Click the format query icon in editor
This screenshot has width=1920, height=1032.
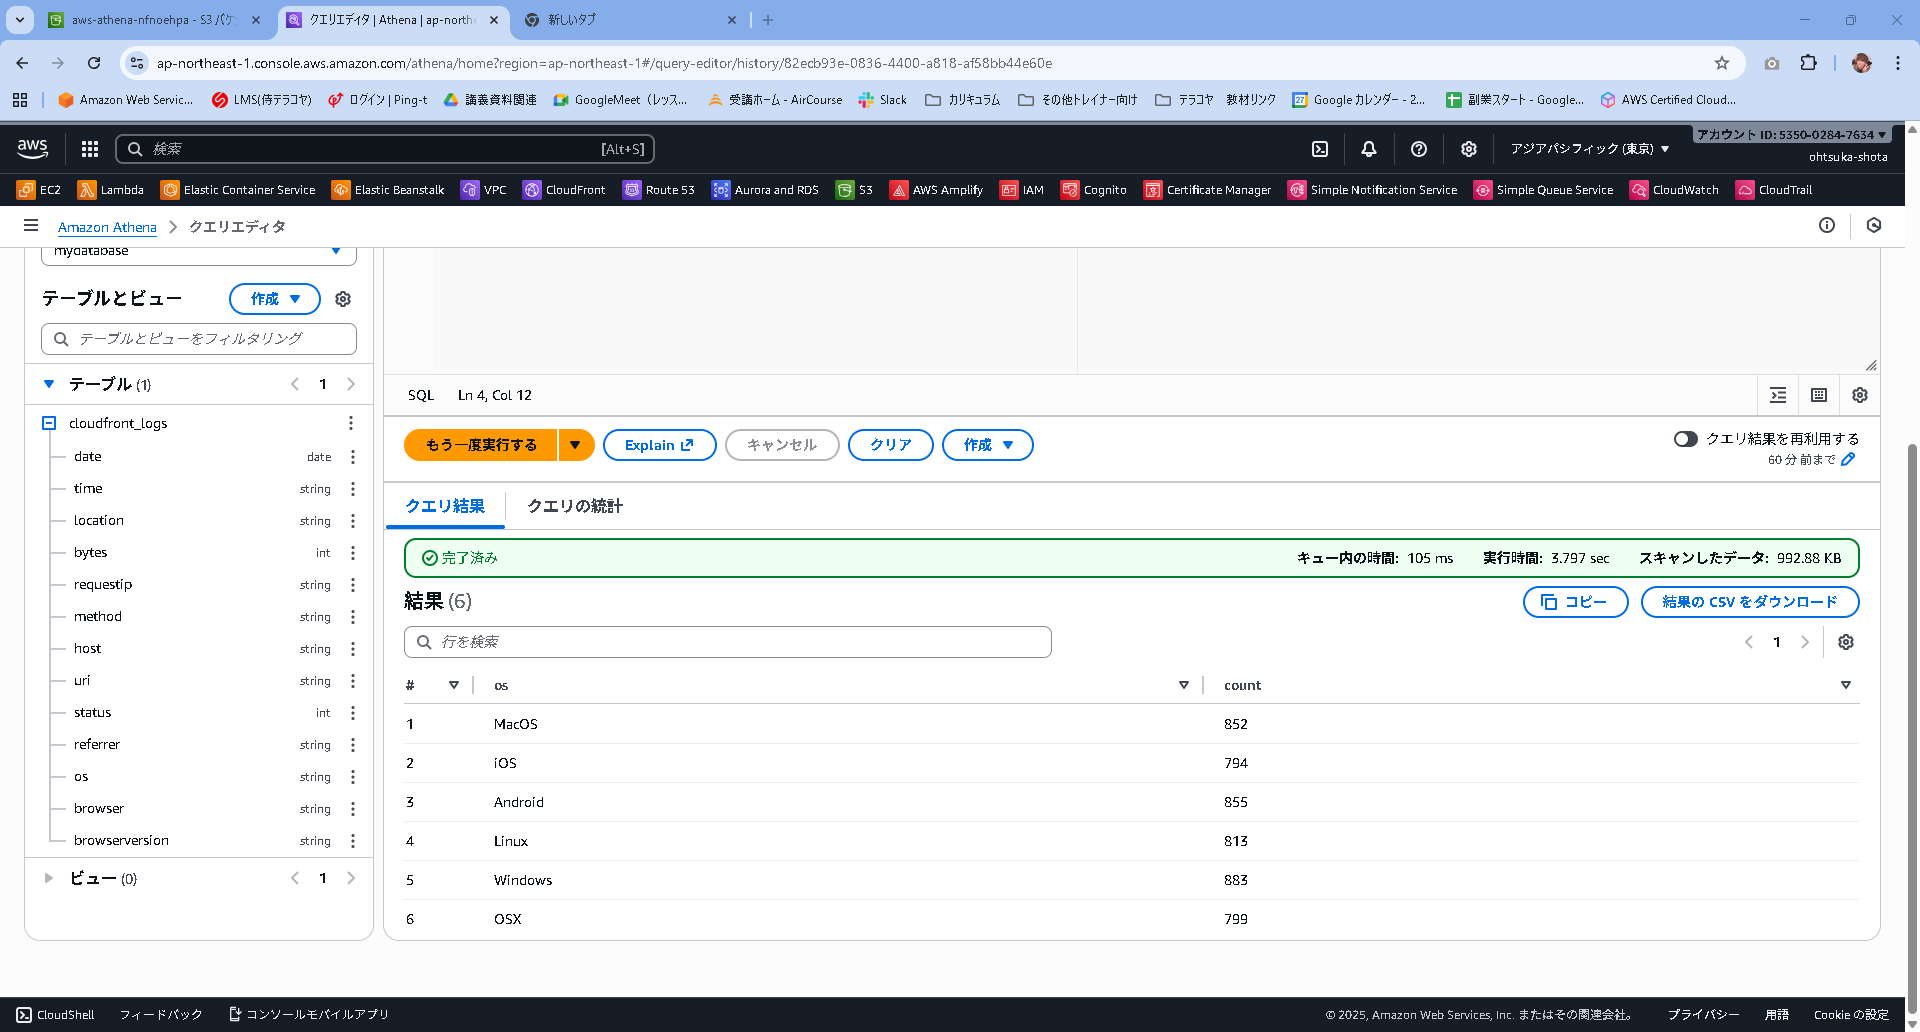click(x=1778, y=395)
